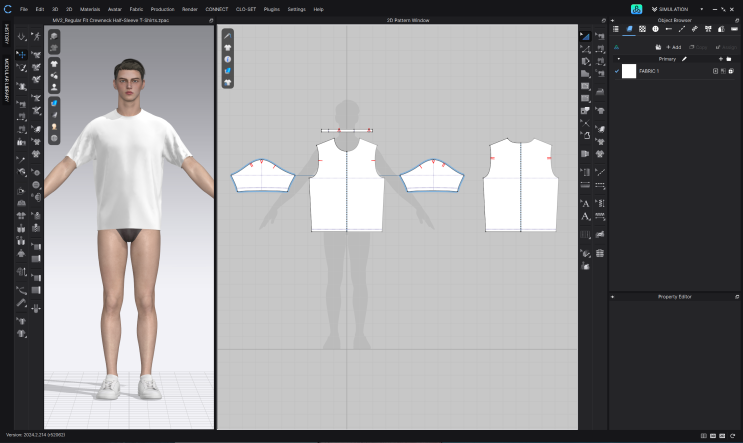Open the Avatar menu
743x443 pixels.
(x=114, y=9)
